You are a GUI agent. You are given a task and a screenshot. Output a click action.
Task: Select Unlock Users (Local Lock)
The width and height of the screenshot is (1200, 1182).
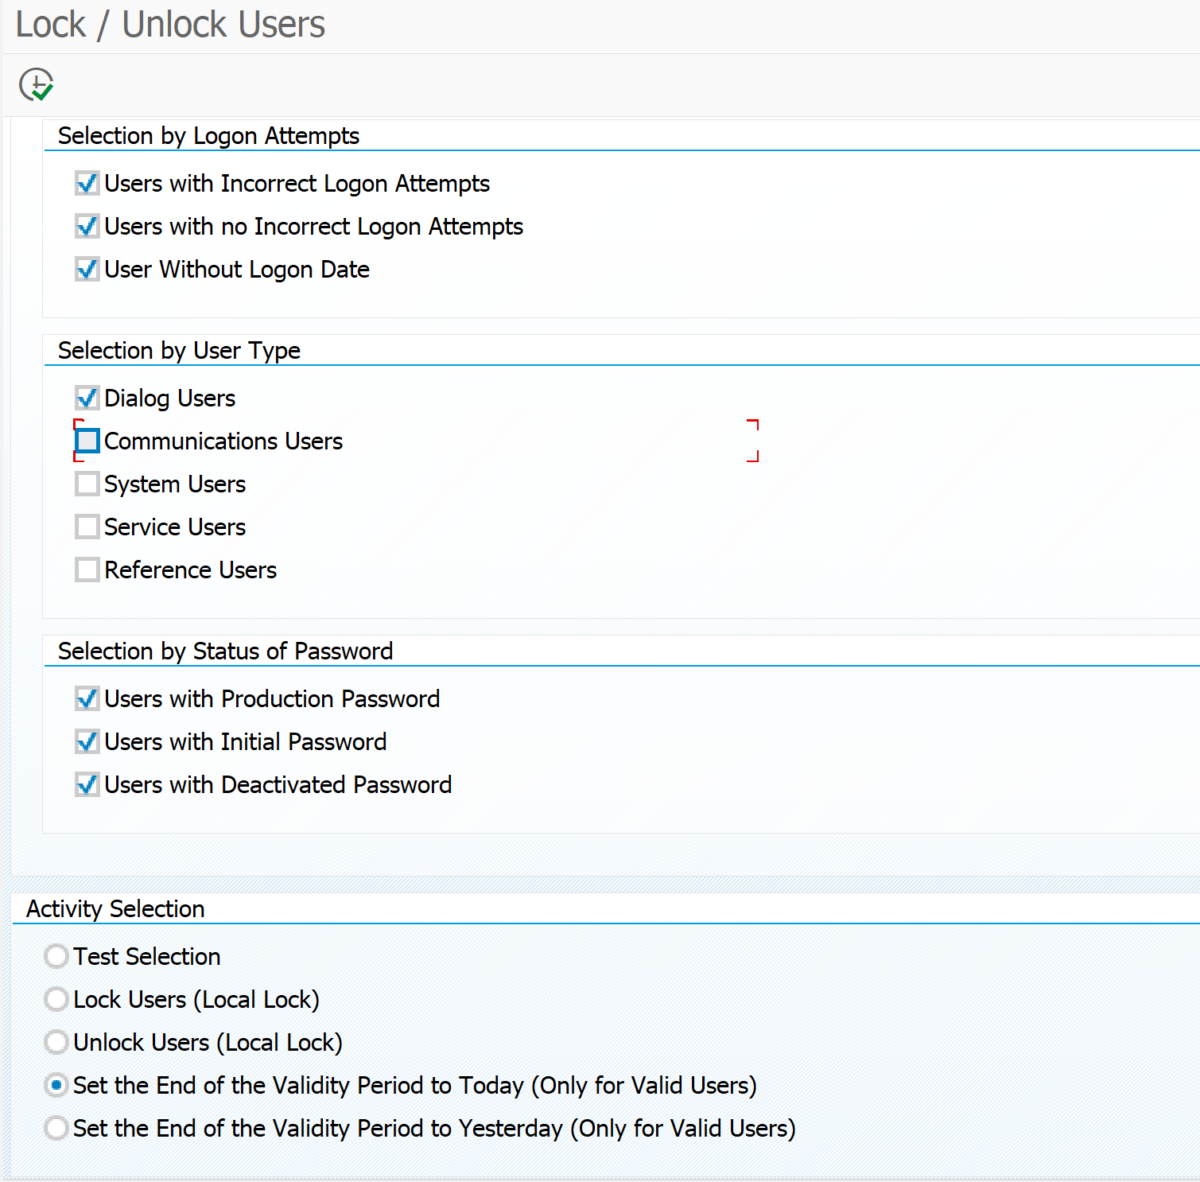[56, 1042]
